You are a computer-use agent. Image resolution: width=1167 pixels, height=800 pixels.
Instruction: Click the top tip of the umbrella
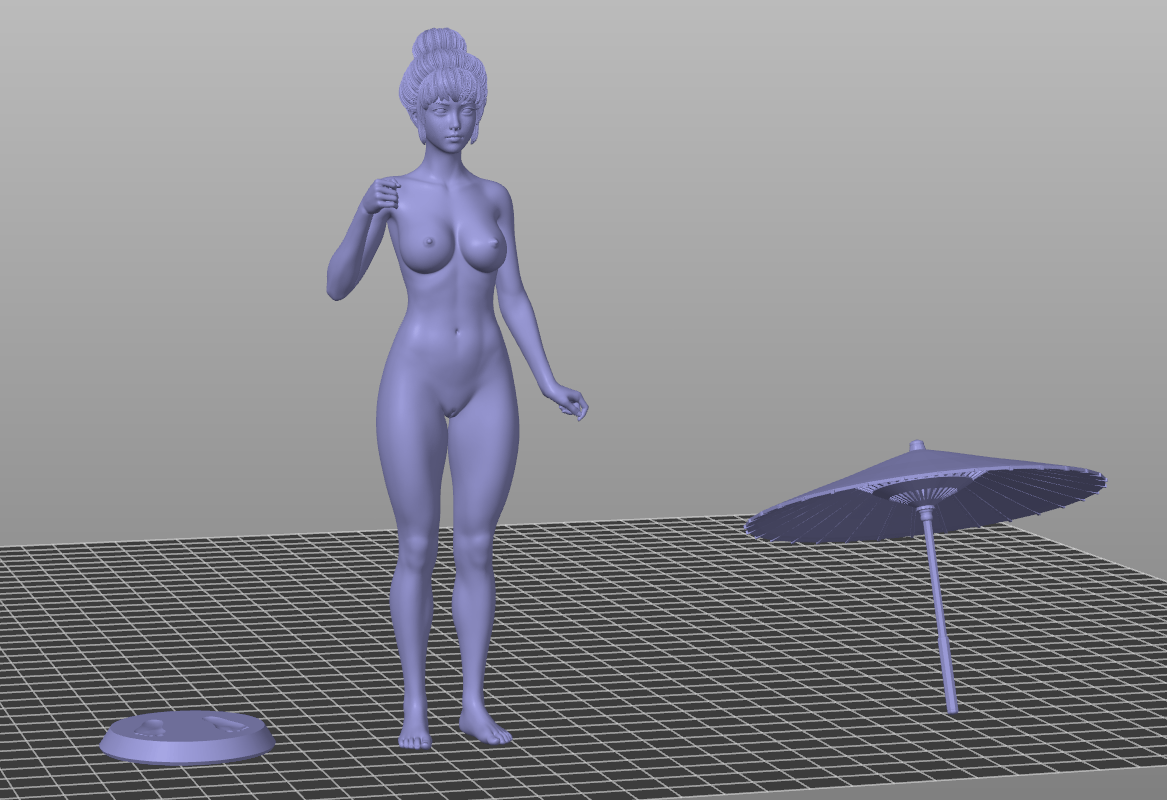(917, 444)
